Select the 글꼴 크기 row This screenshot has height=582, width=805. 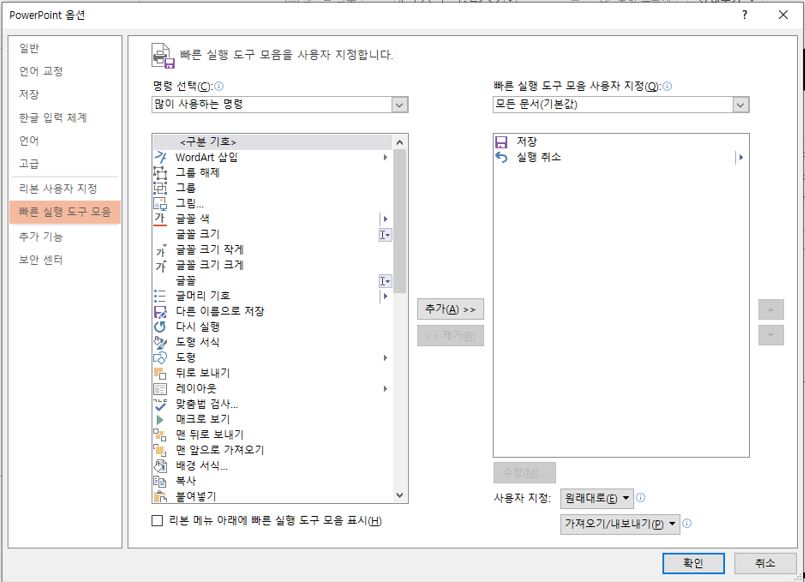(273, 234)
